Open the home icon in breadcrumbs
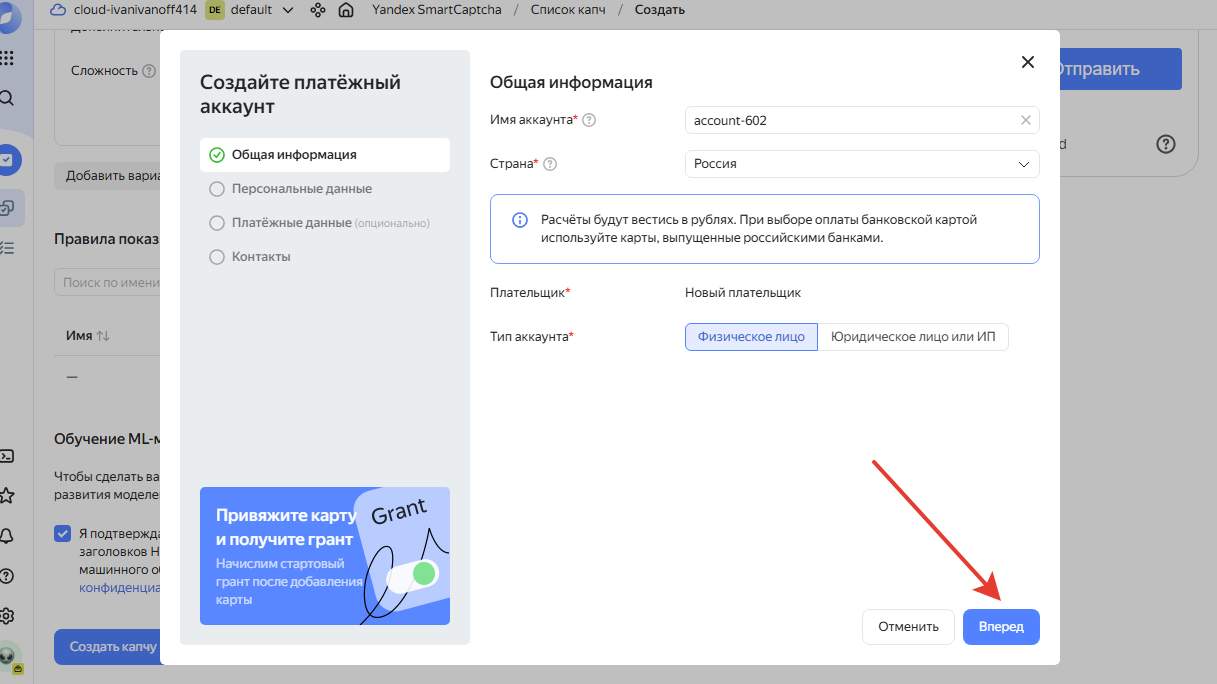This screenshot has width=1217, height=684. [346, 10]
